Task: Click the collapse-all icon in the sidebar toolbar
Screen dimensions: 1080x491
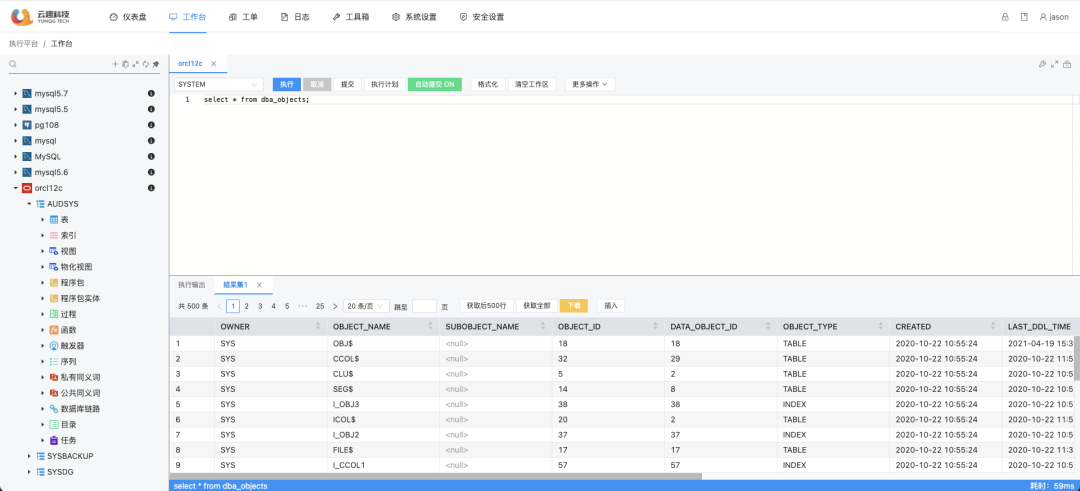Action: (136, 64)
